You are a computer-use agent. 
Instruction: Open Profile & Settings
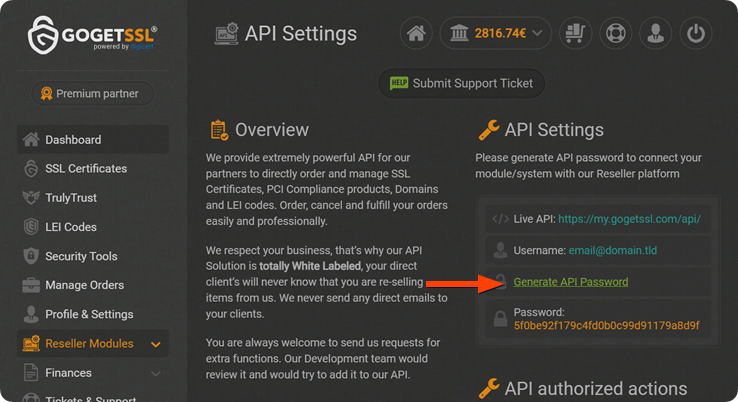(89, 314)
